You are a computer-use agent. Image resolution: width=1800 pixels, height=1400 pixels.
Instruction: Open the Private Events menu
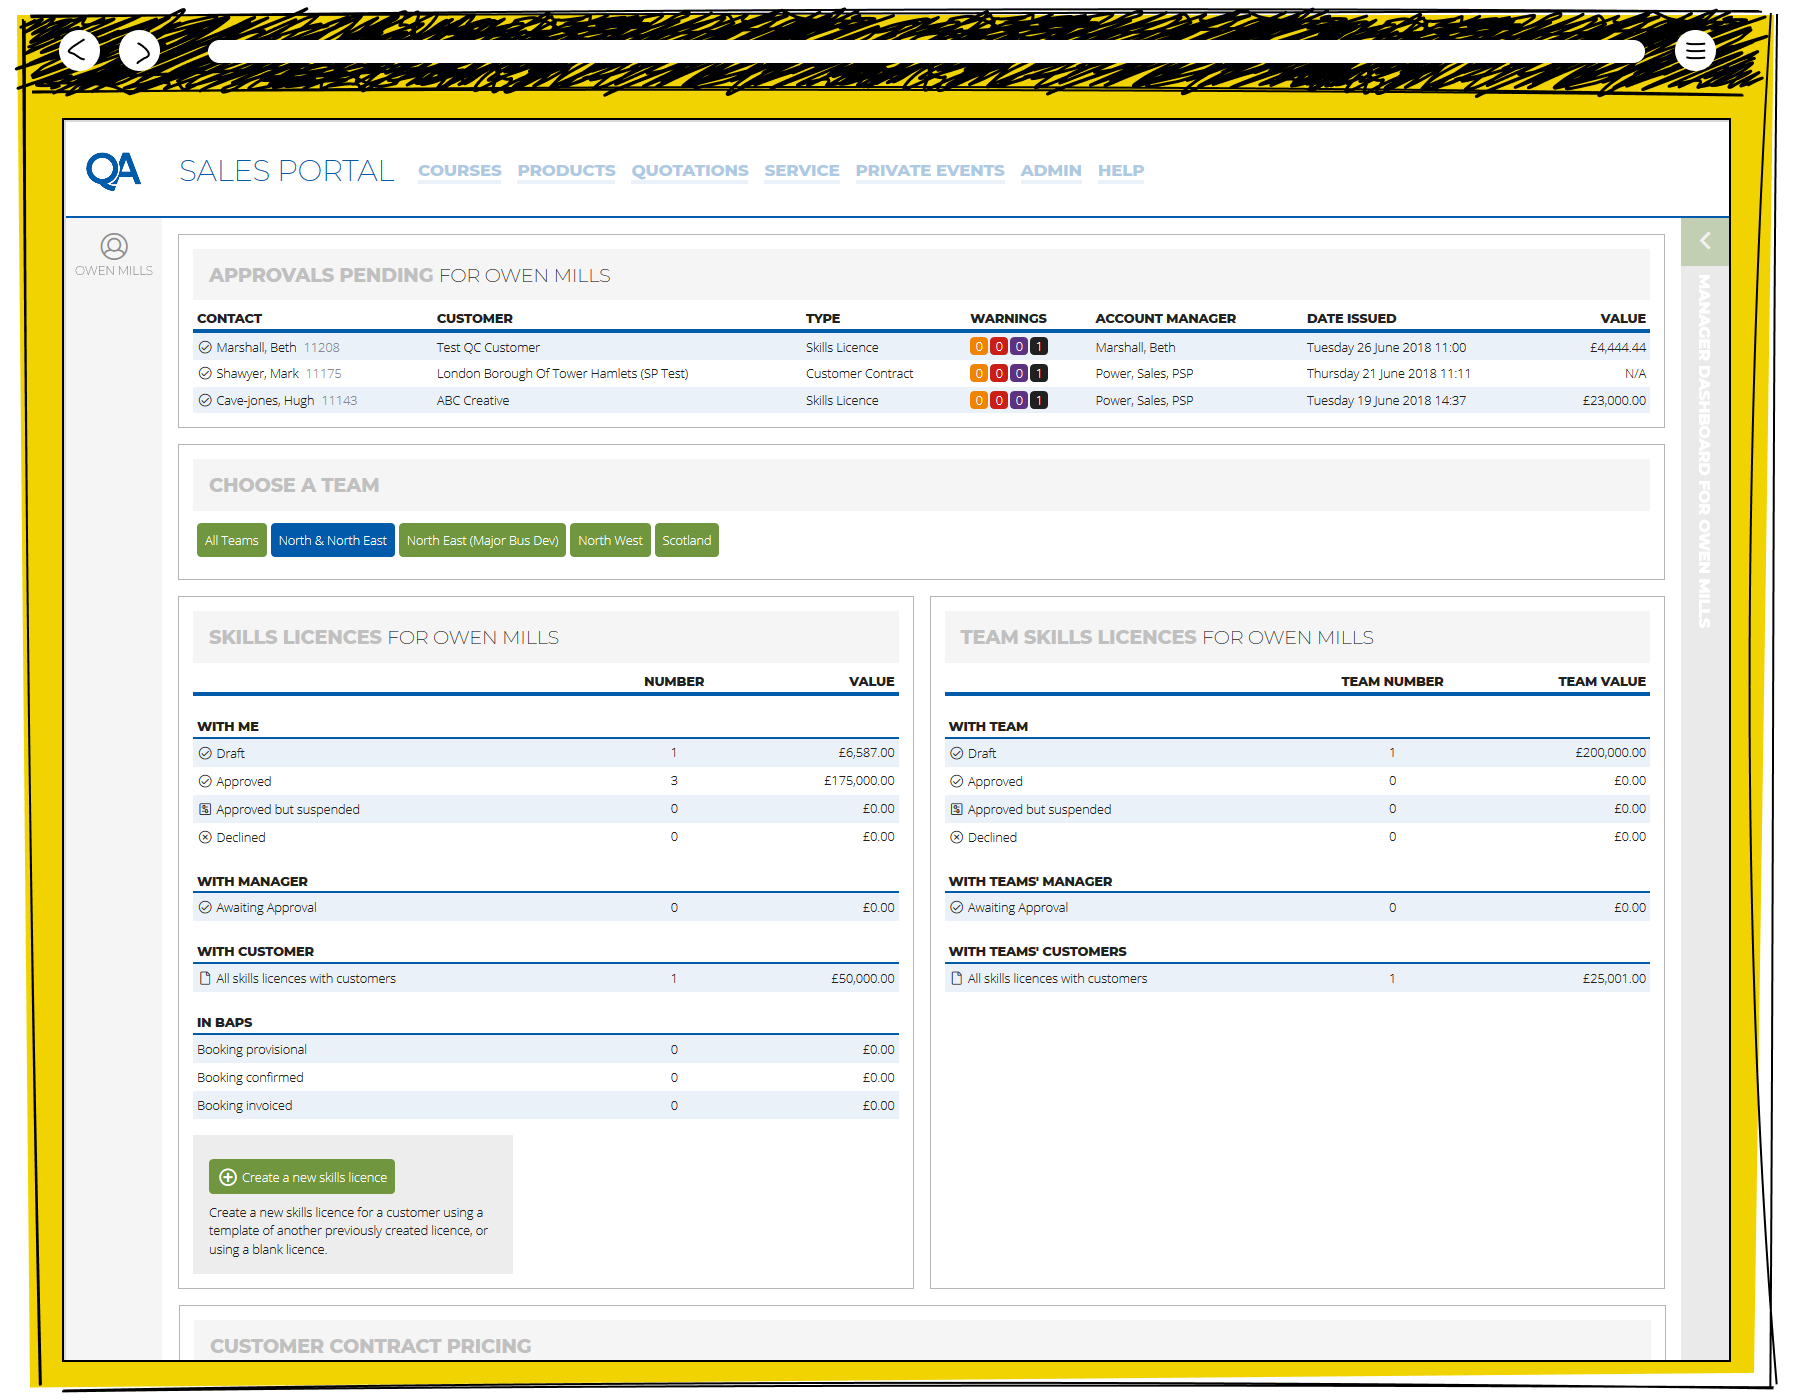pos(929,171)
